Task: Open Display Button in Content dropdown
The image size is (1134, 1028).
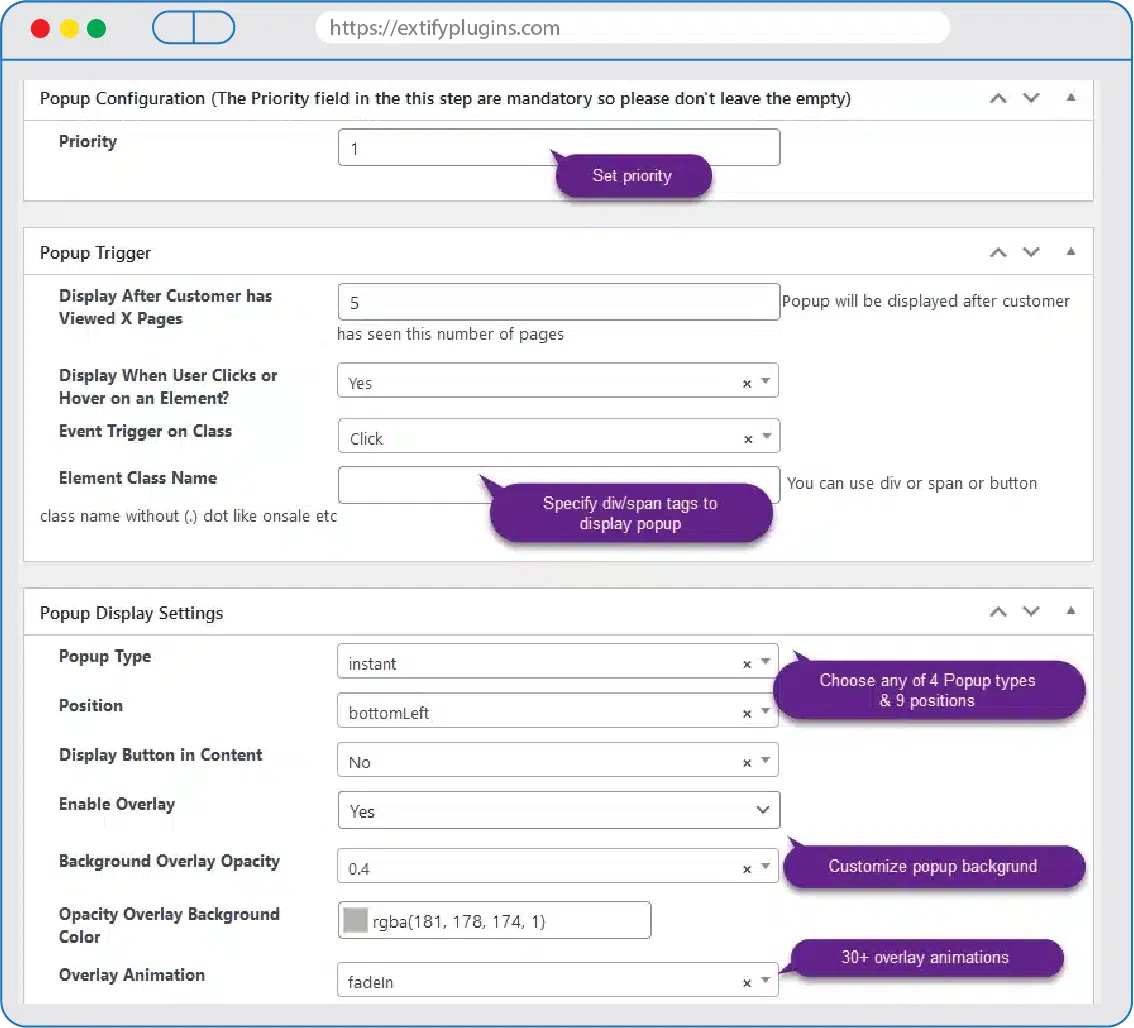Action: click(x=765, y=761)
